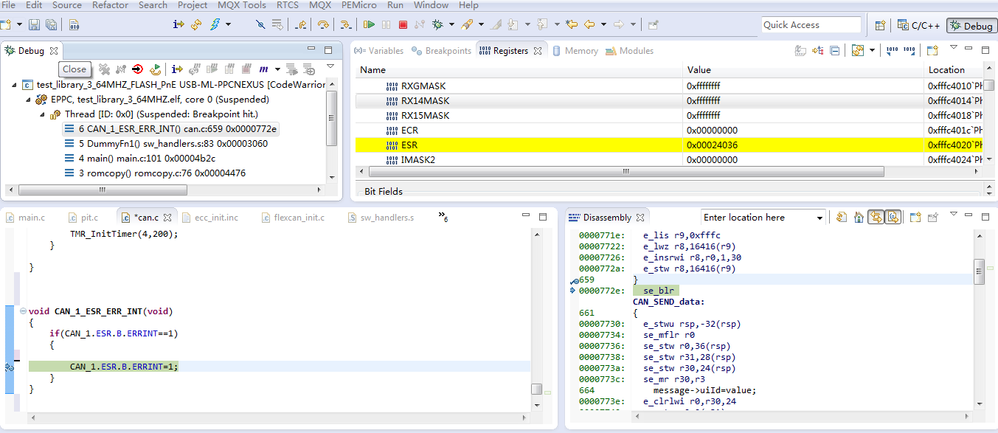Click the Disassembly vertical scrollbar thumb
The width and height of the screenshot is (998, 433).
pyautogui.click(x=979, y=271)
